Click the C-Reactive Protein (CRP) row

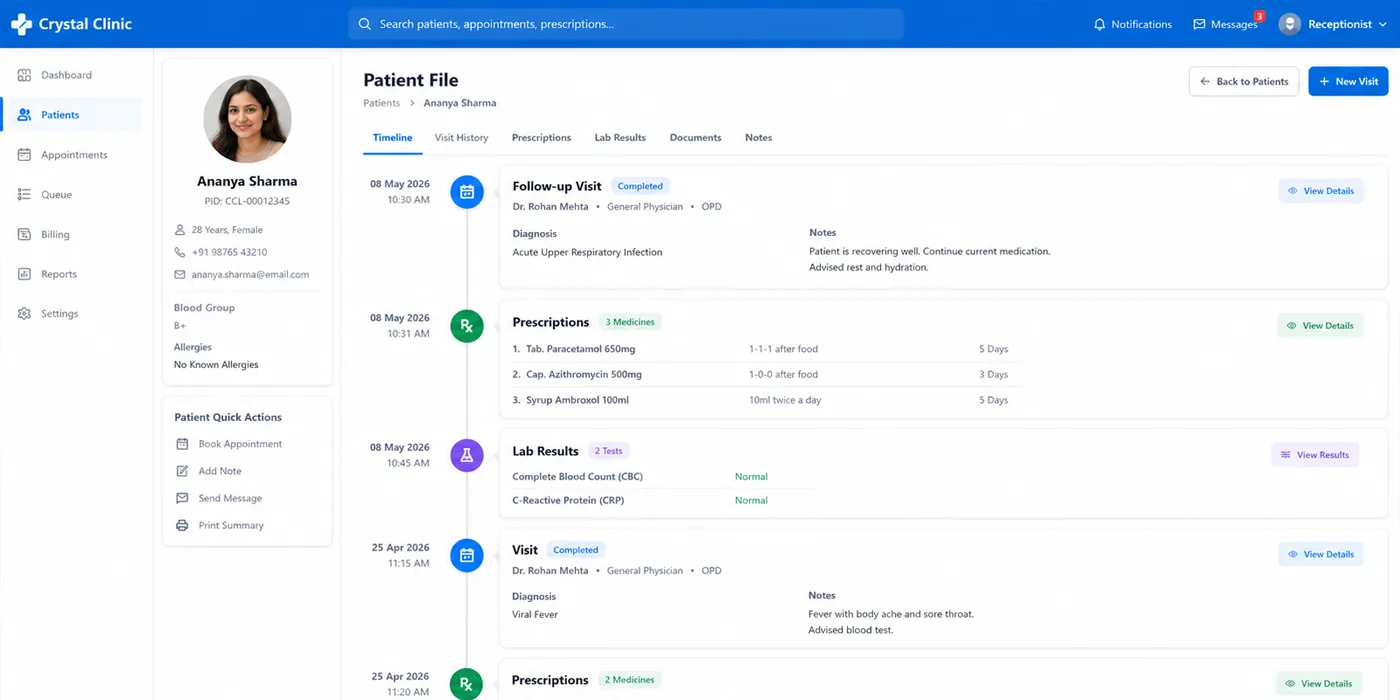pyautogui.click(x=662, y=500)
